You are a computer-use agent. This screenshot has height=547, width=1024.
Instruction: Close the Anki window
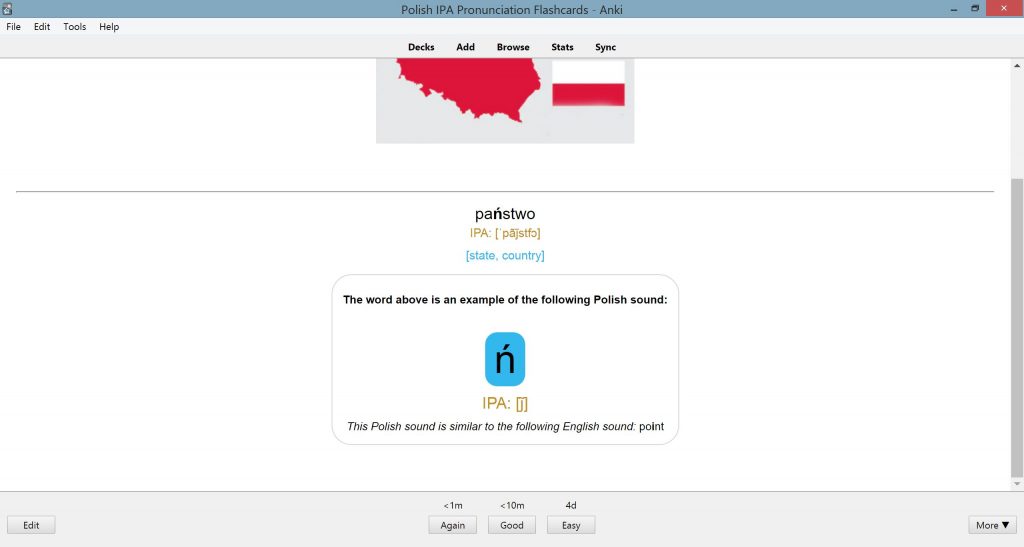(1004, 8)
